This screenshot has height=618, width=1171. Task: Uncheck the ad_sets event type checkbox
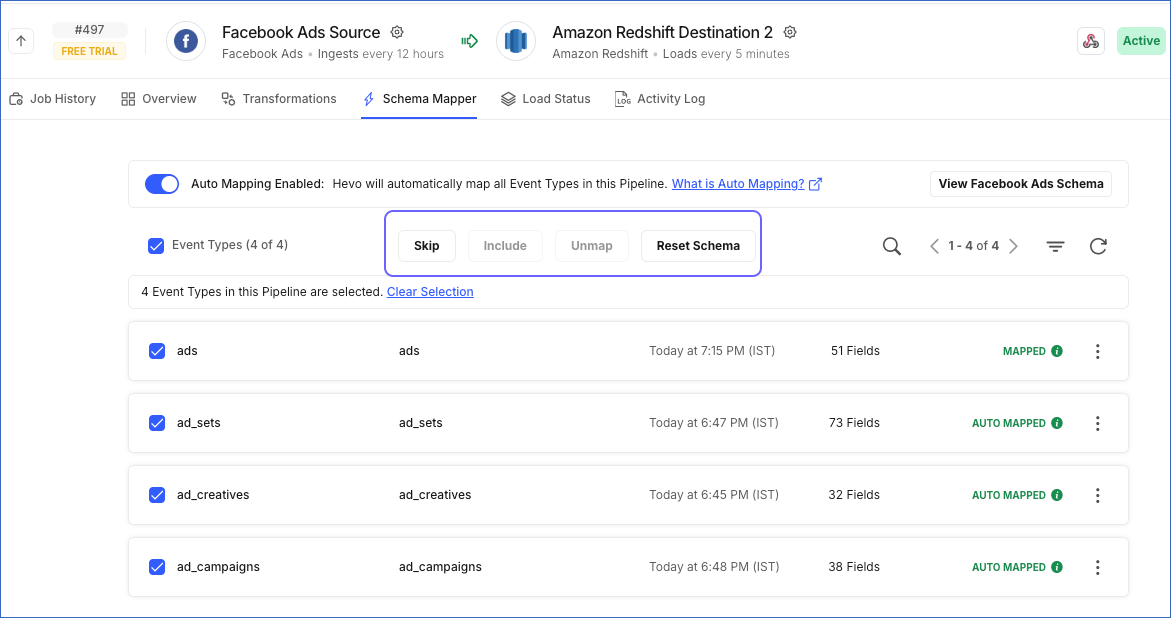click(157, 422)
